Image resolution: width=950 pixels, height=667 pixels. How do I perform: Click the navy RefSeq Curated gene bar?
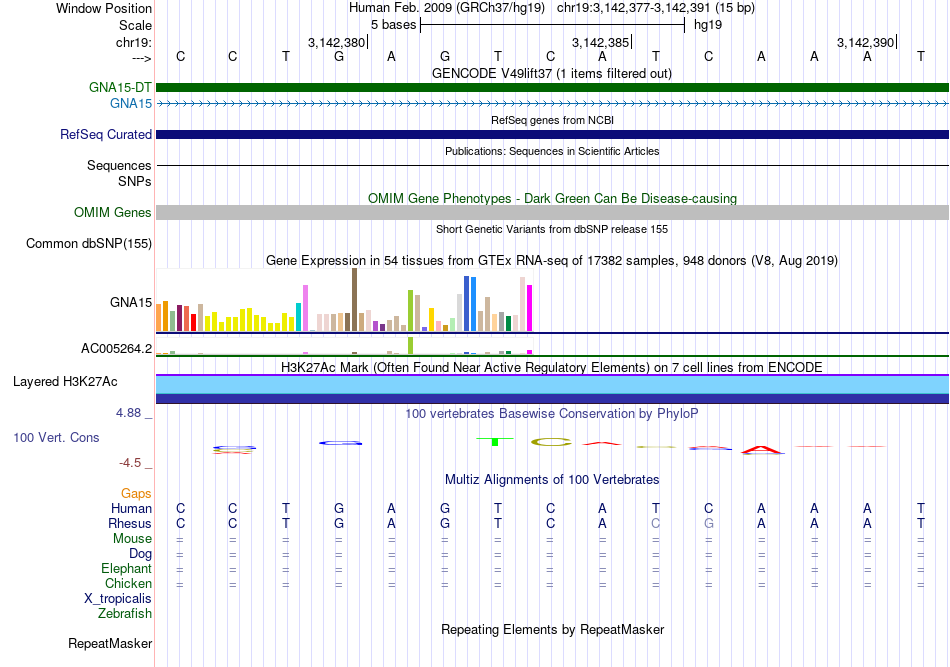coord(552,134)
